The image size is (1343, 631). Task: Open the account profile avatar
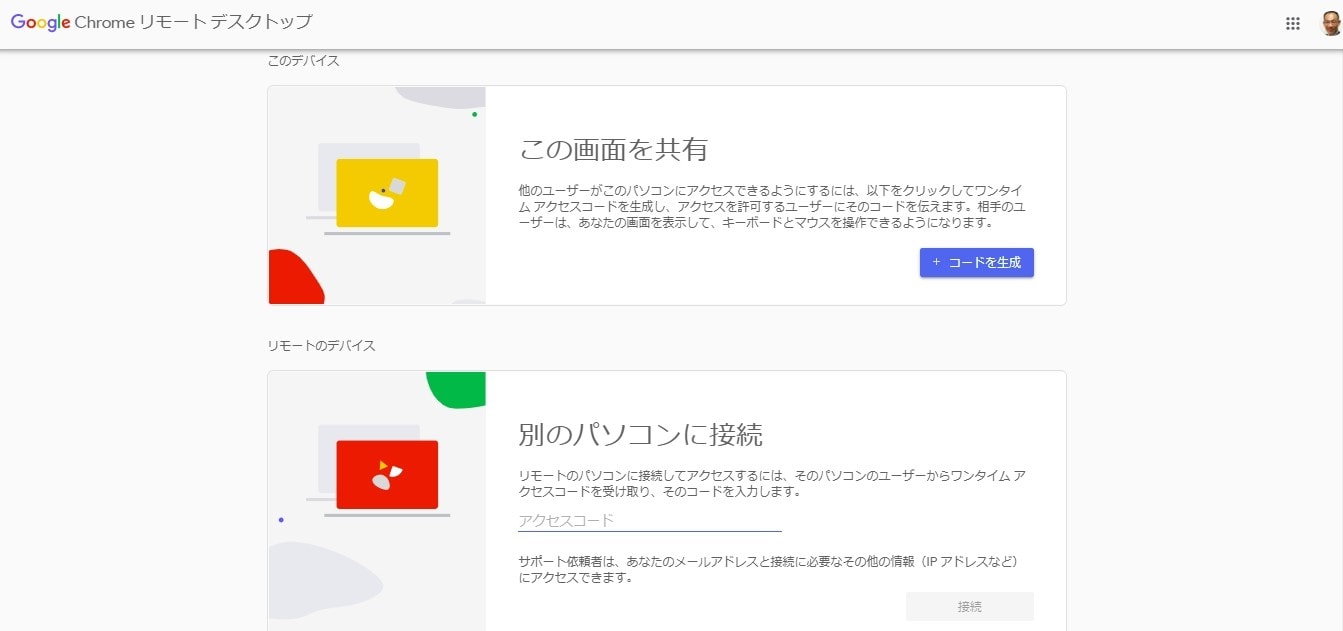pyautogui.click(x=1330, y=23)
